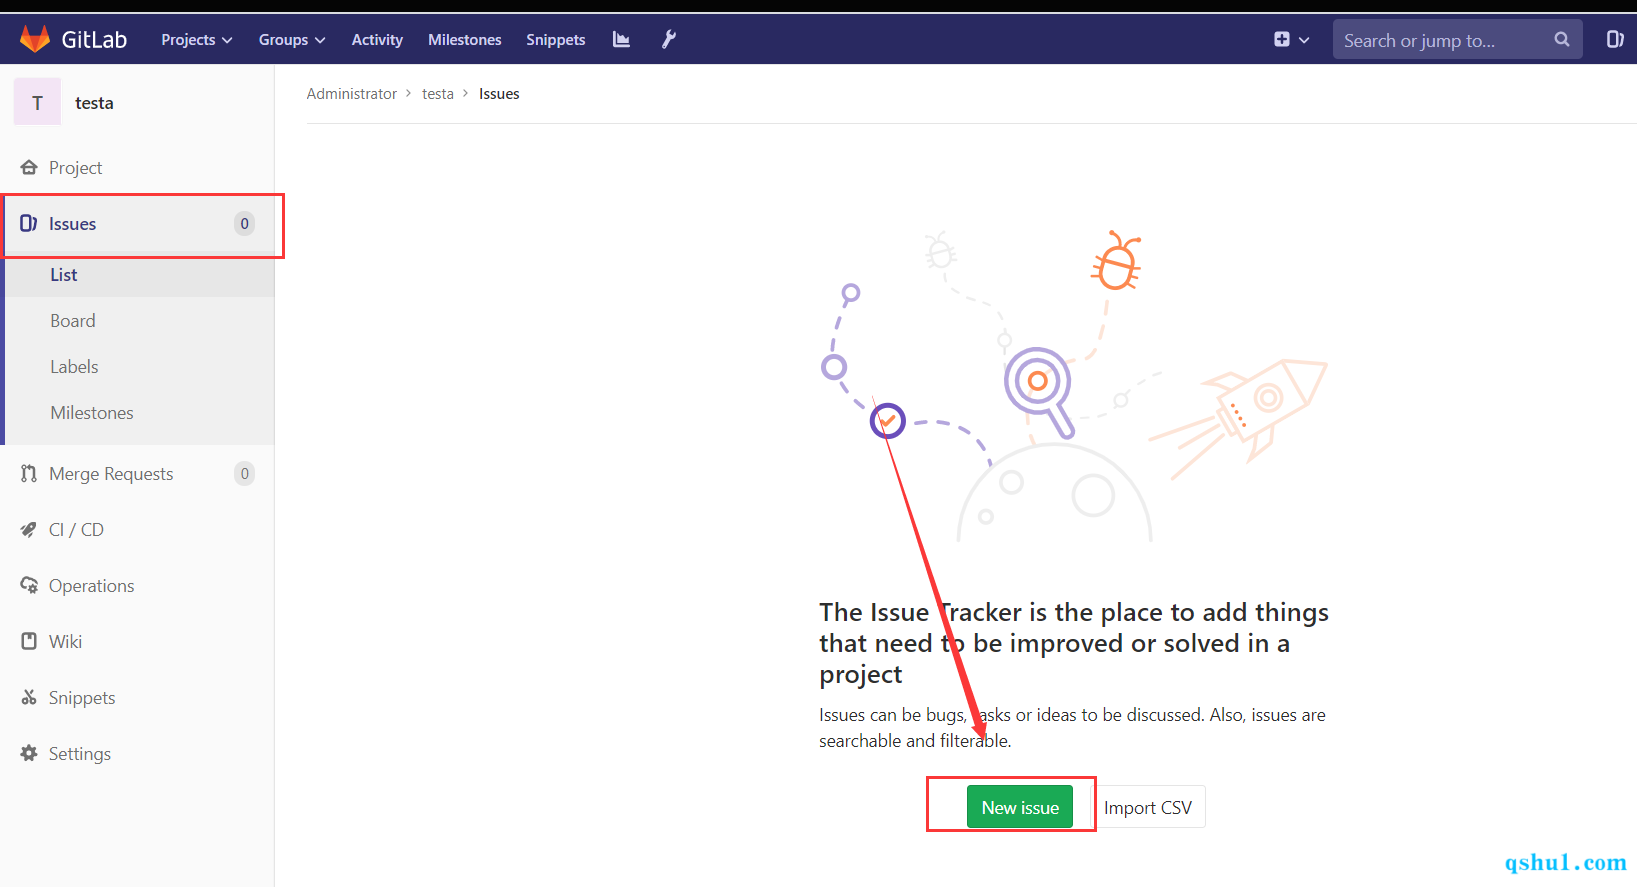Click the Operations cloud-gear icon
Viewport: 1637px width, 887px height.
[x=29, y=586]
